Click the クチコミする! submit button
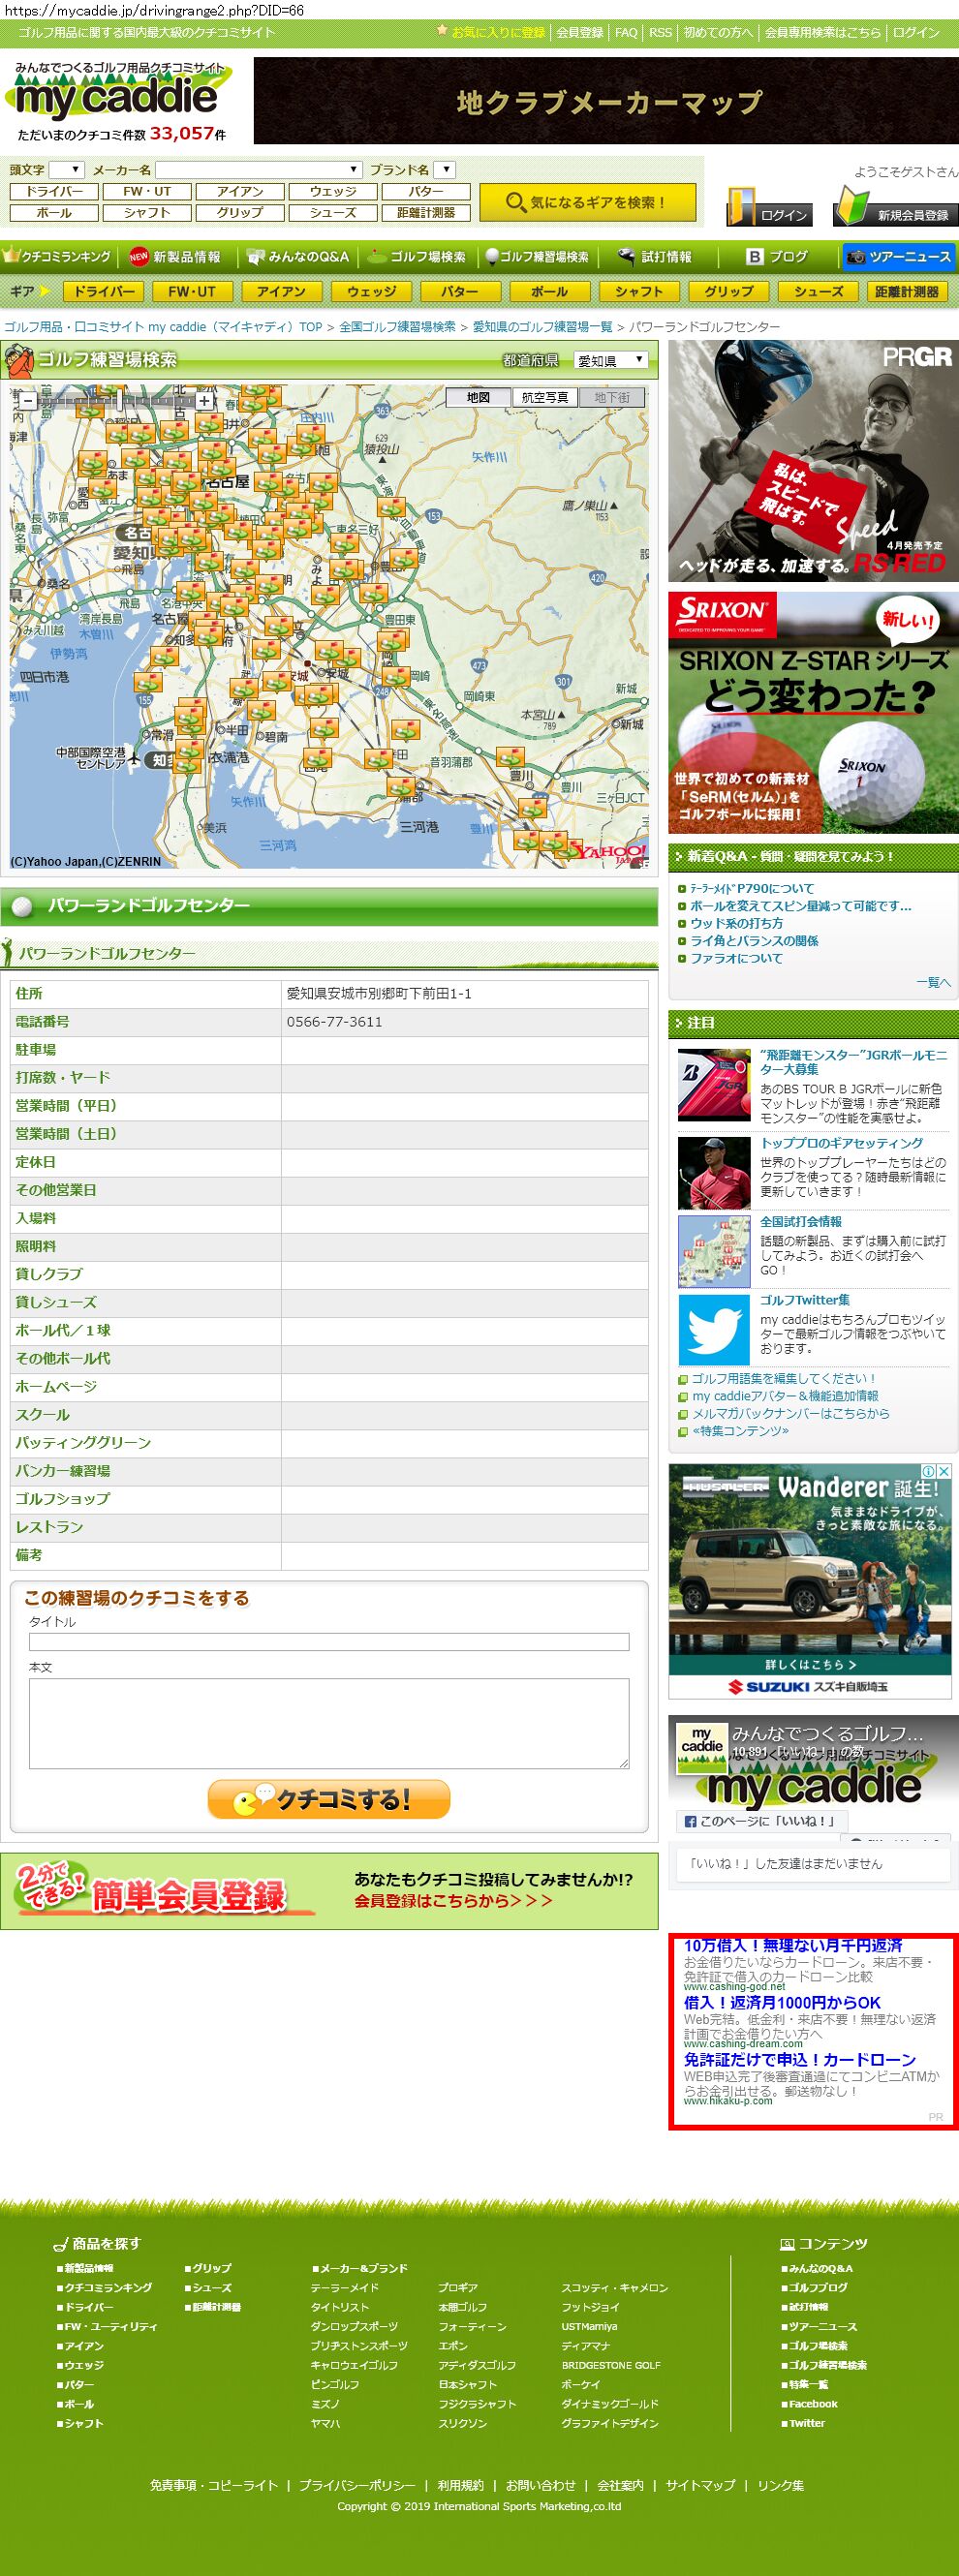959x2576 pixels. (x=328, y=1799)
